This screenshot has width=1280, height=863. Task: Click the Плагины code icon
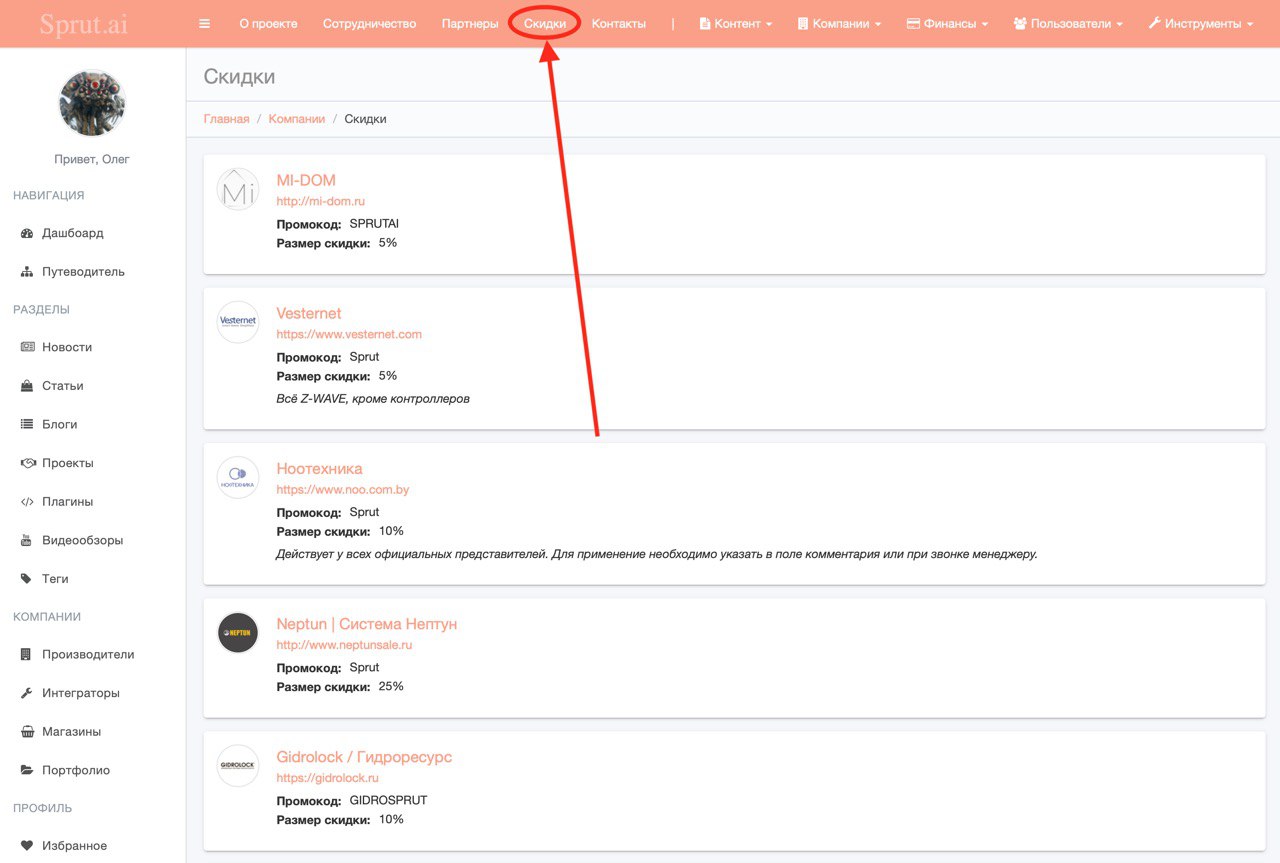(x=27, y=502)
